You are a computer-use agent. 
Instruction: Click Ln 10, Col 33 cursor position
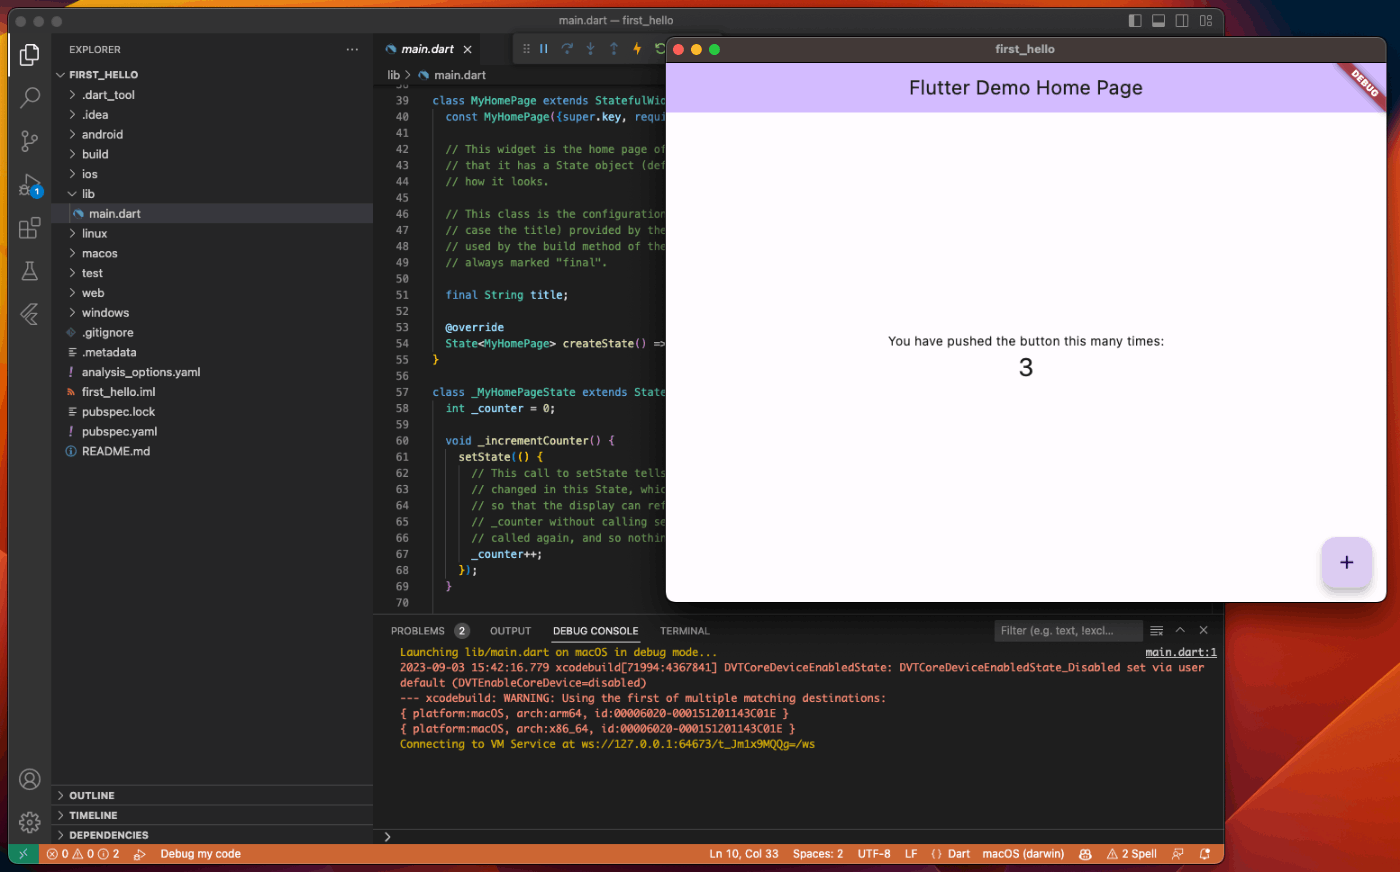point(744,854)
